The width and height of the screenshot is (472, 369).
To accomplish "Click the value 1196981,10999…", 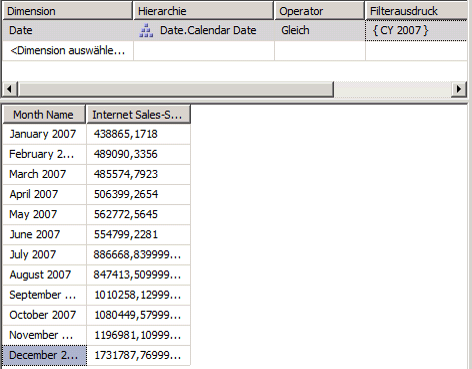I will pyautogui.click(x=138, y=335).
